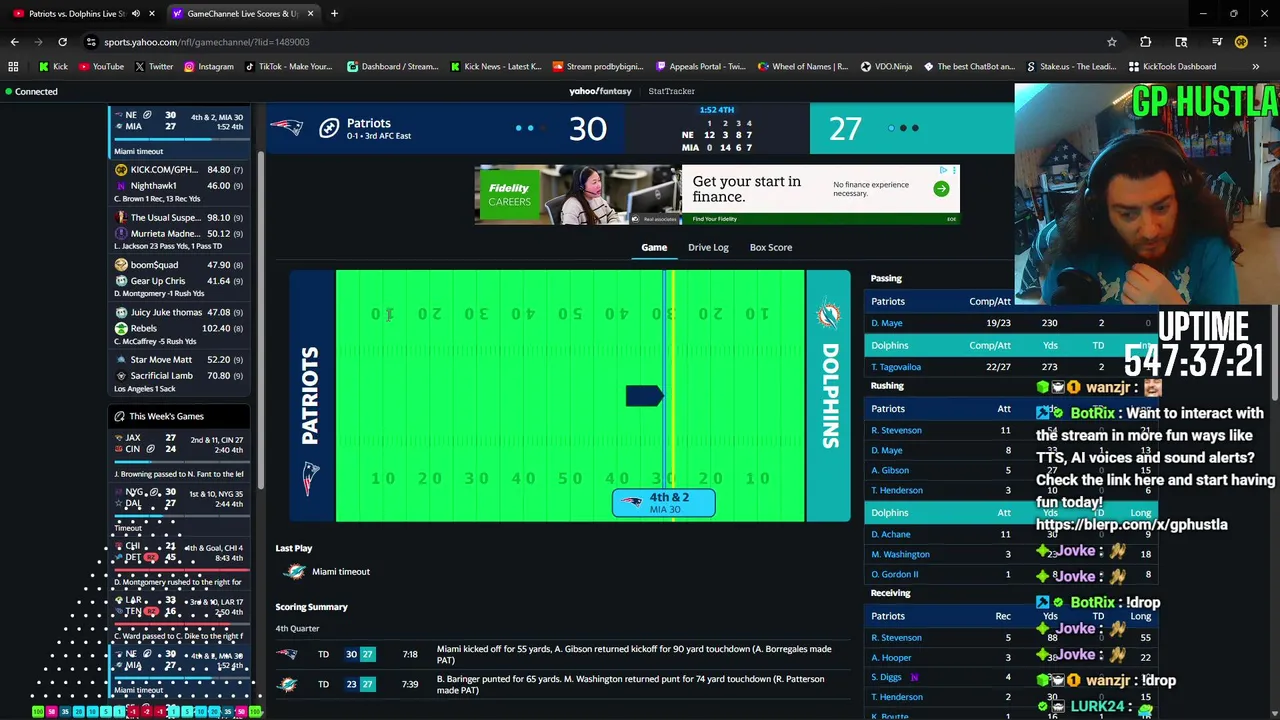Go back to the previous page
Viewport: 1280px width, 720px height.
coord(14,42)
